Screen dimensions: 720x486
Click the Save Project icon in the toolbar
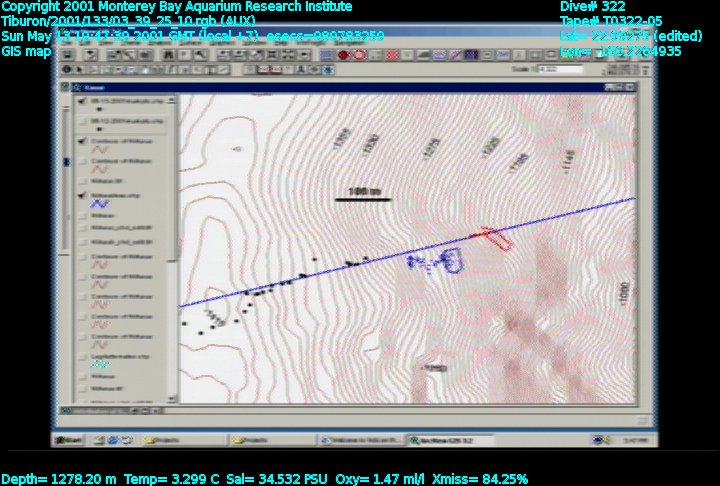pos(68,55)
